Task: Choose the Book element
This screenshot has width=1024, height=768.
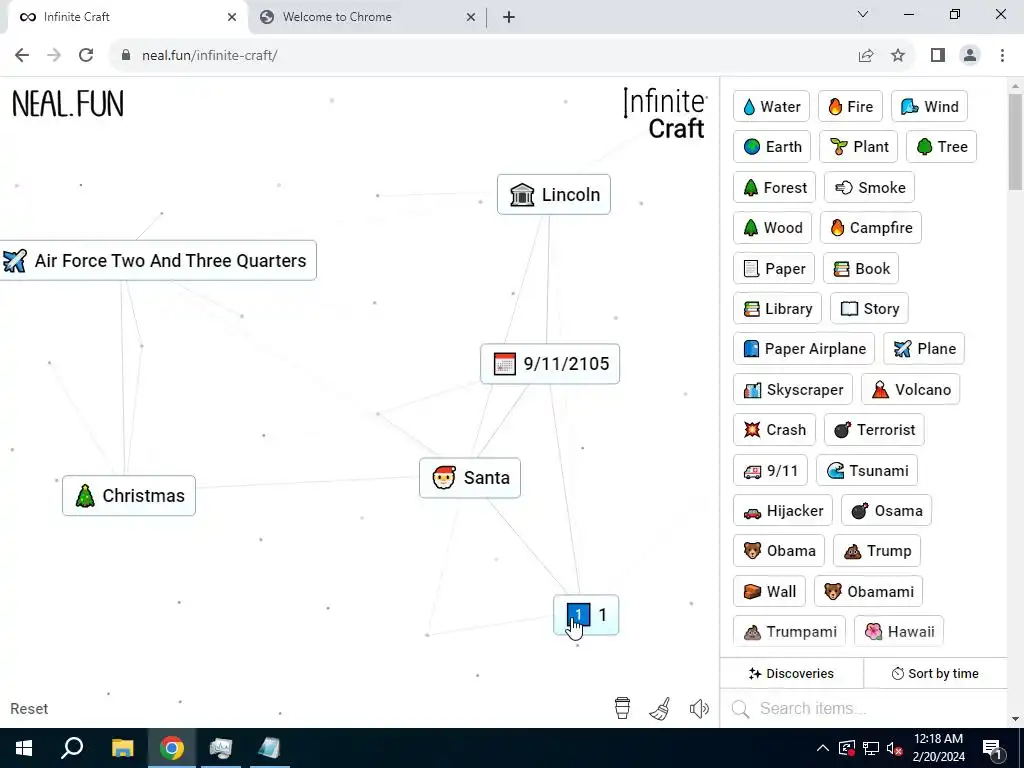Action: pos(861,268)
